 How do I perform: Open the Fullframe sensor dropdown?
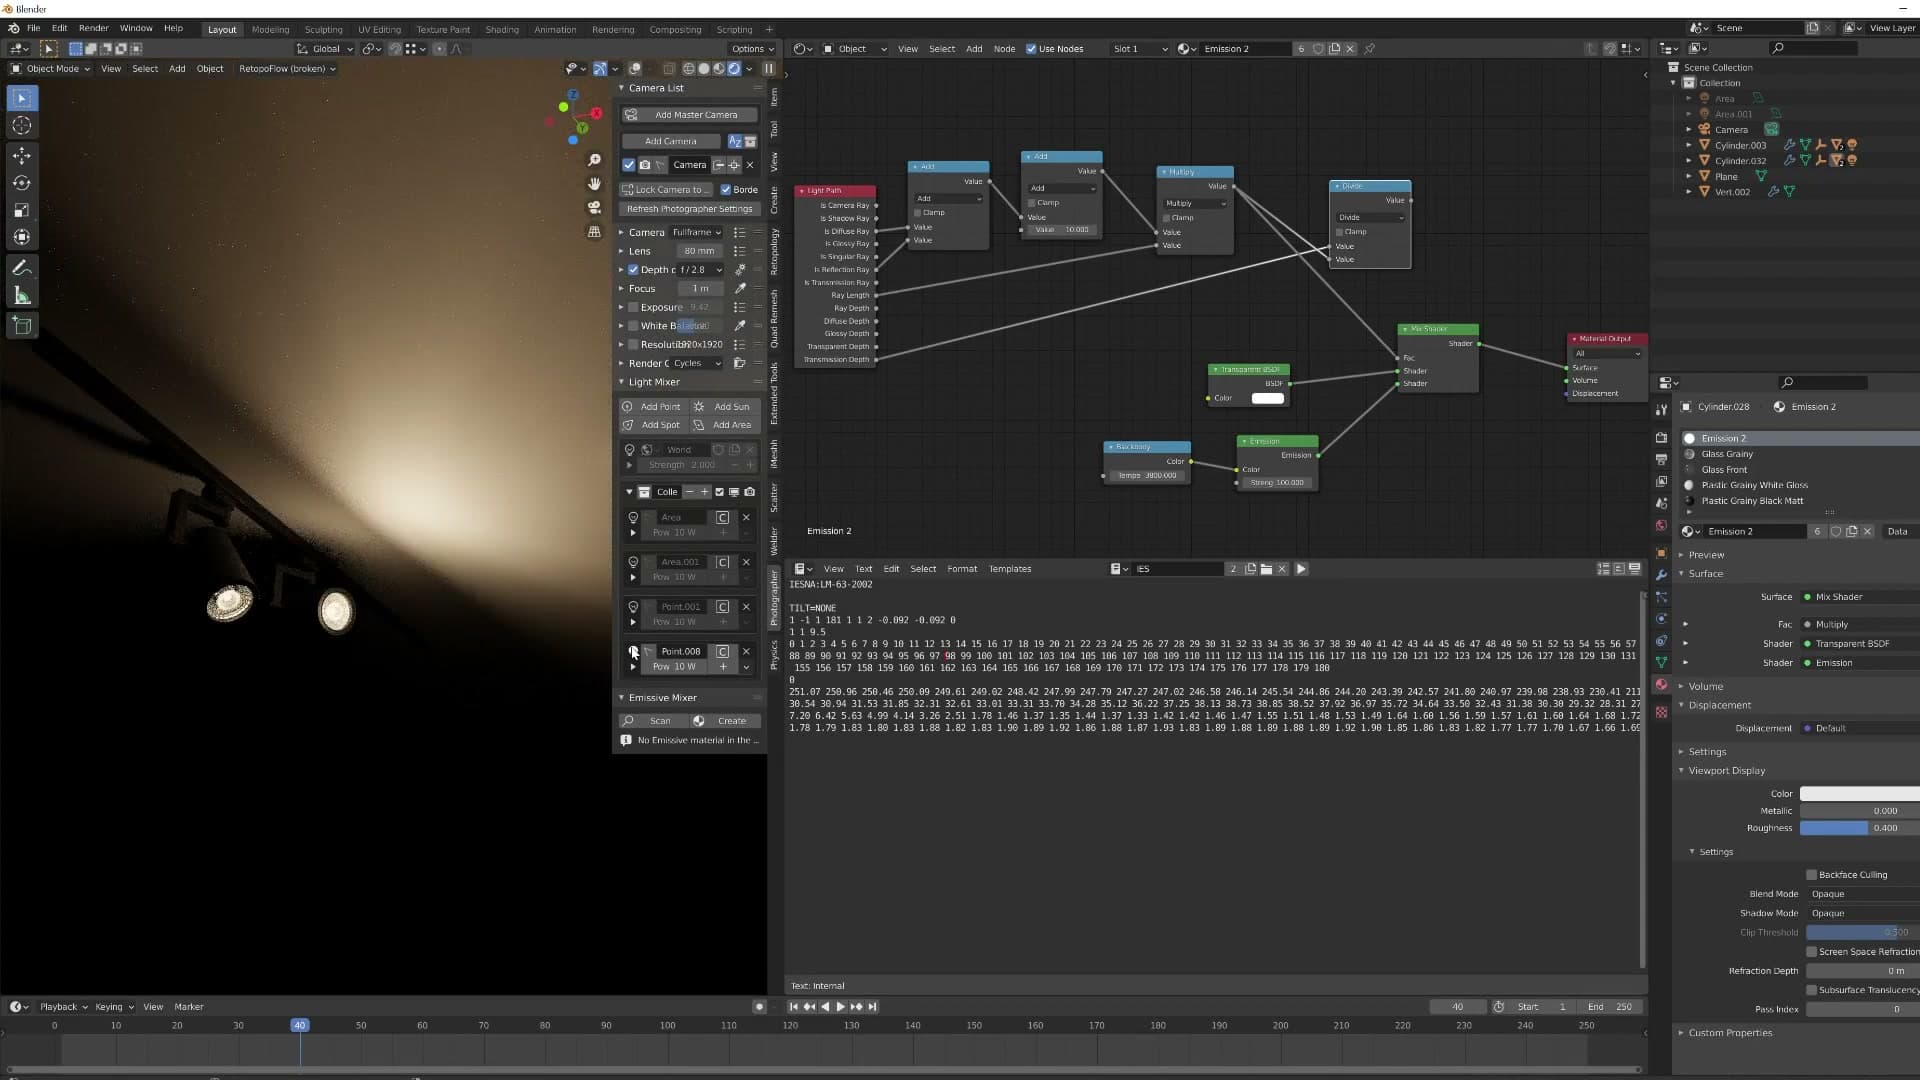pos(696,232)
